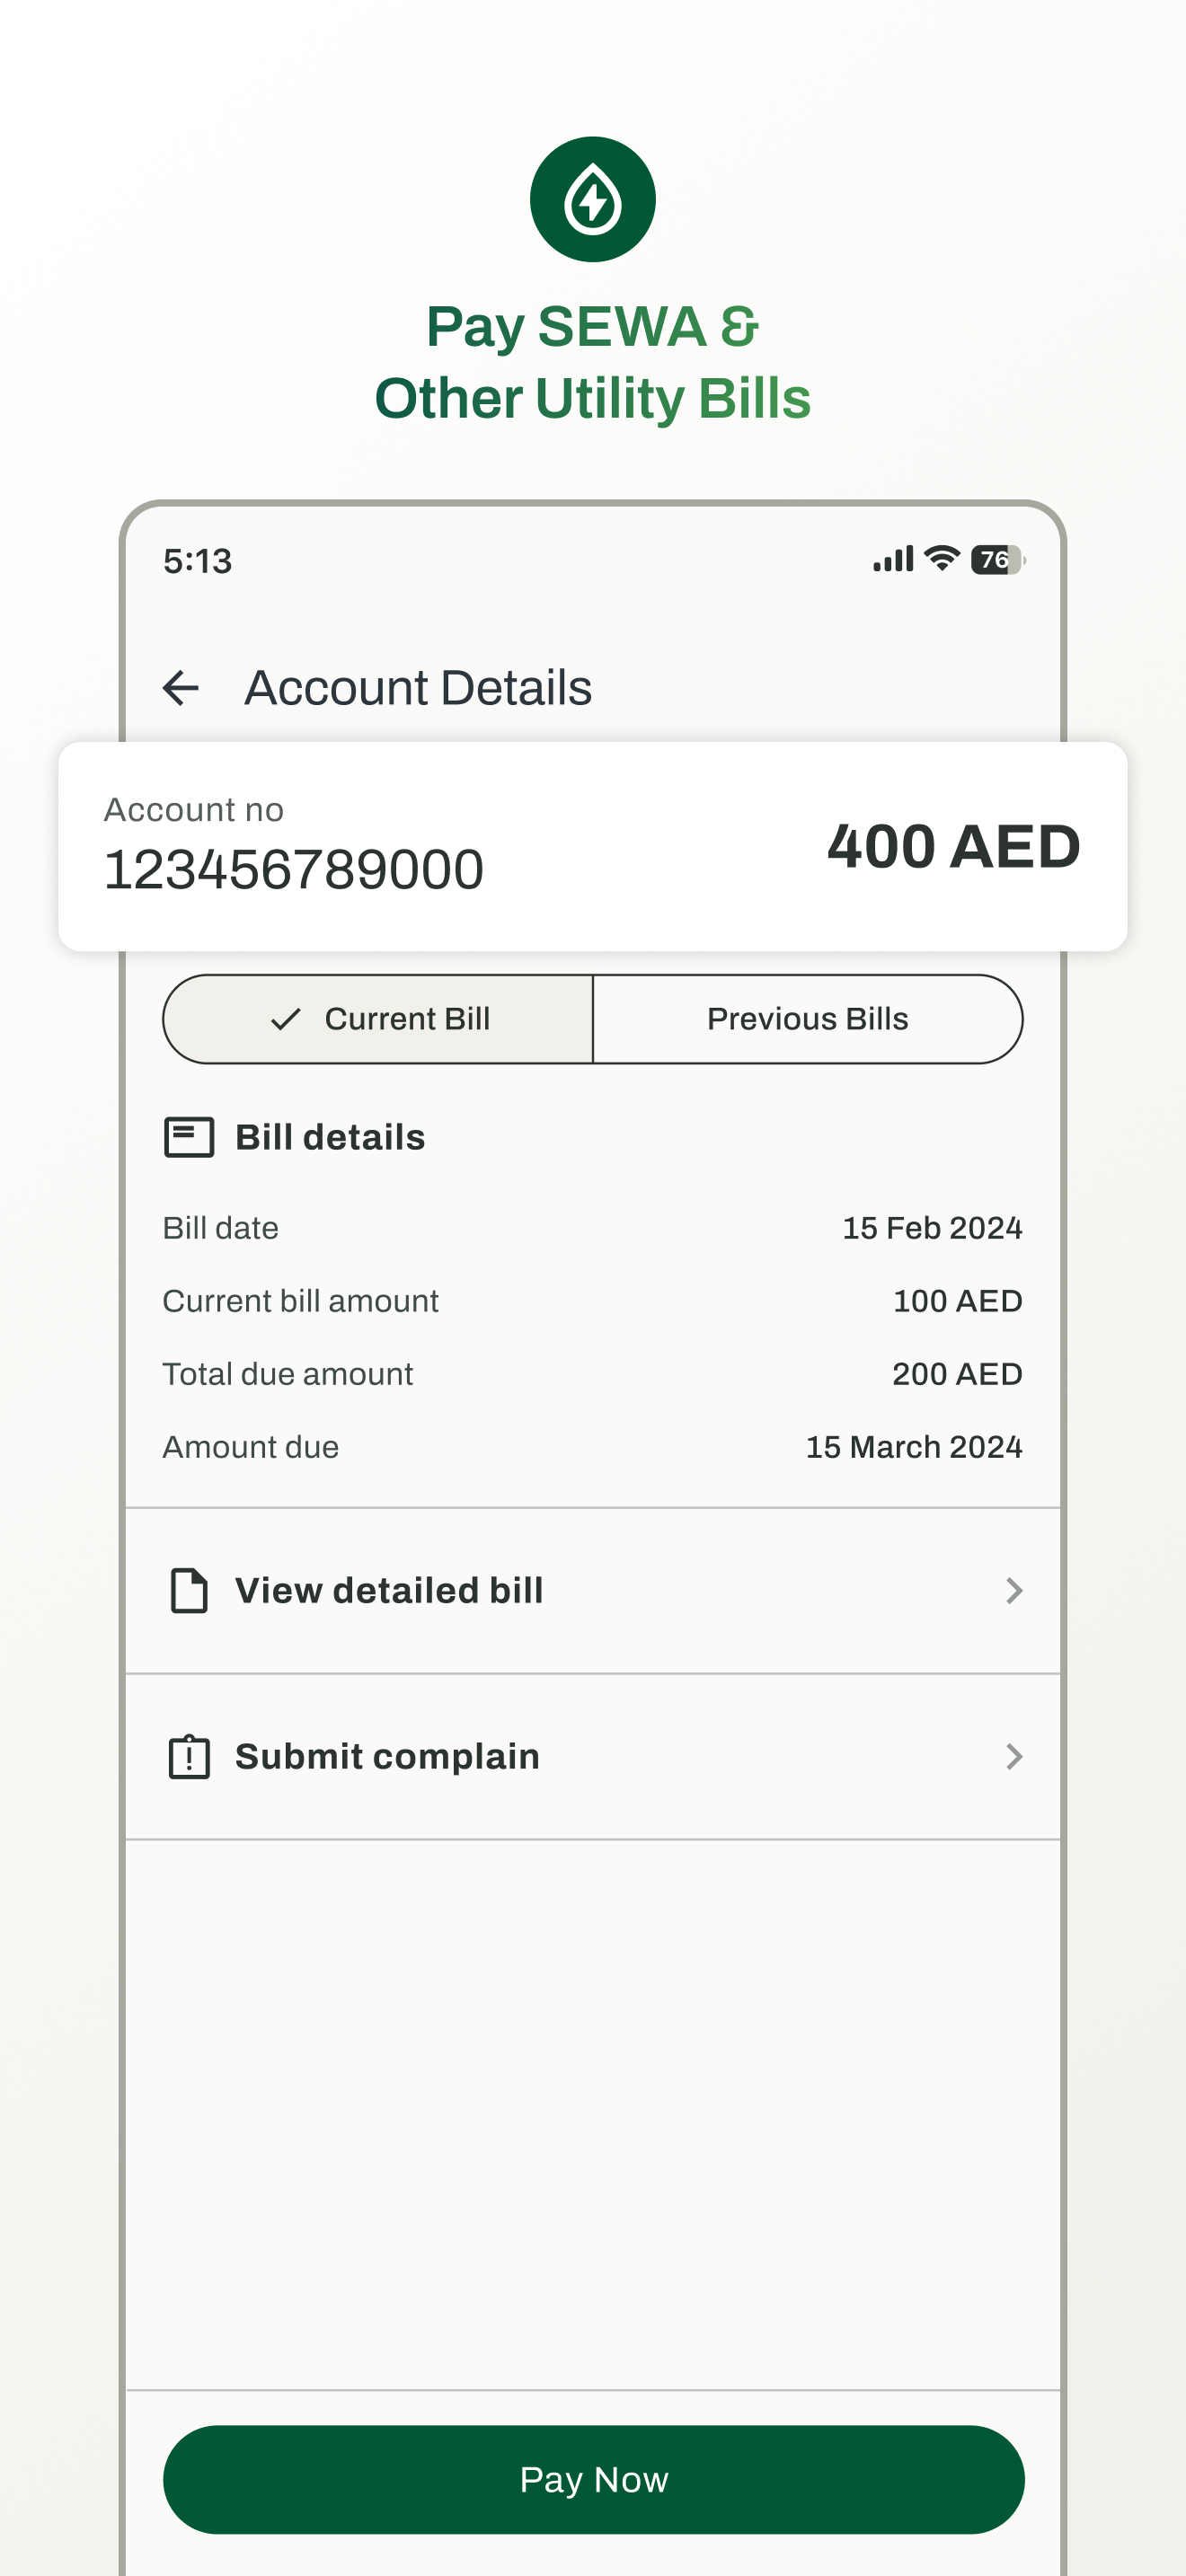Switch to the Previous Bills segment
This screenshot has height=2576, width=1186.
tap(808, 1019)
